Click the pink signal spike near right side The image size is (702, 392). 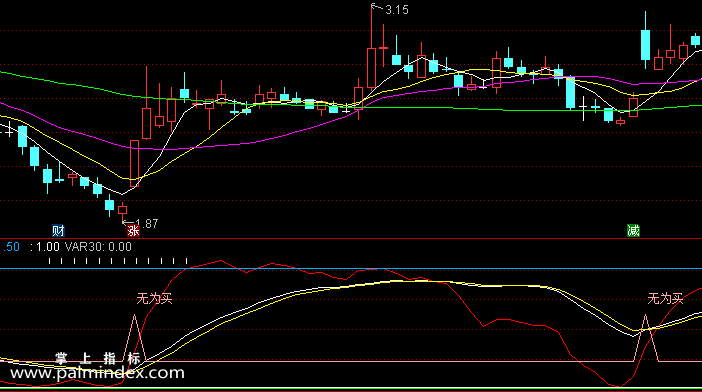tap(645, 316)
